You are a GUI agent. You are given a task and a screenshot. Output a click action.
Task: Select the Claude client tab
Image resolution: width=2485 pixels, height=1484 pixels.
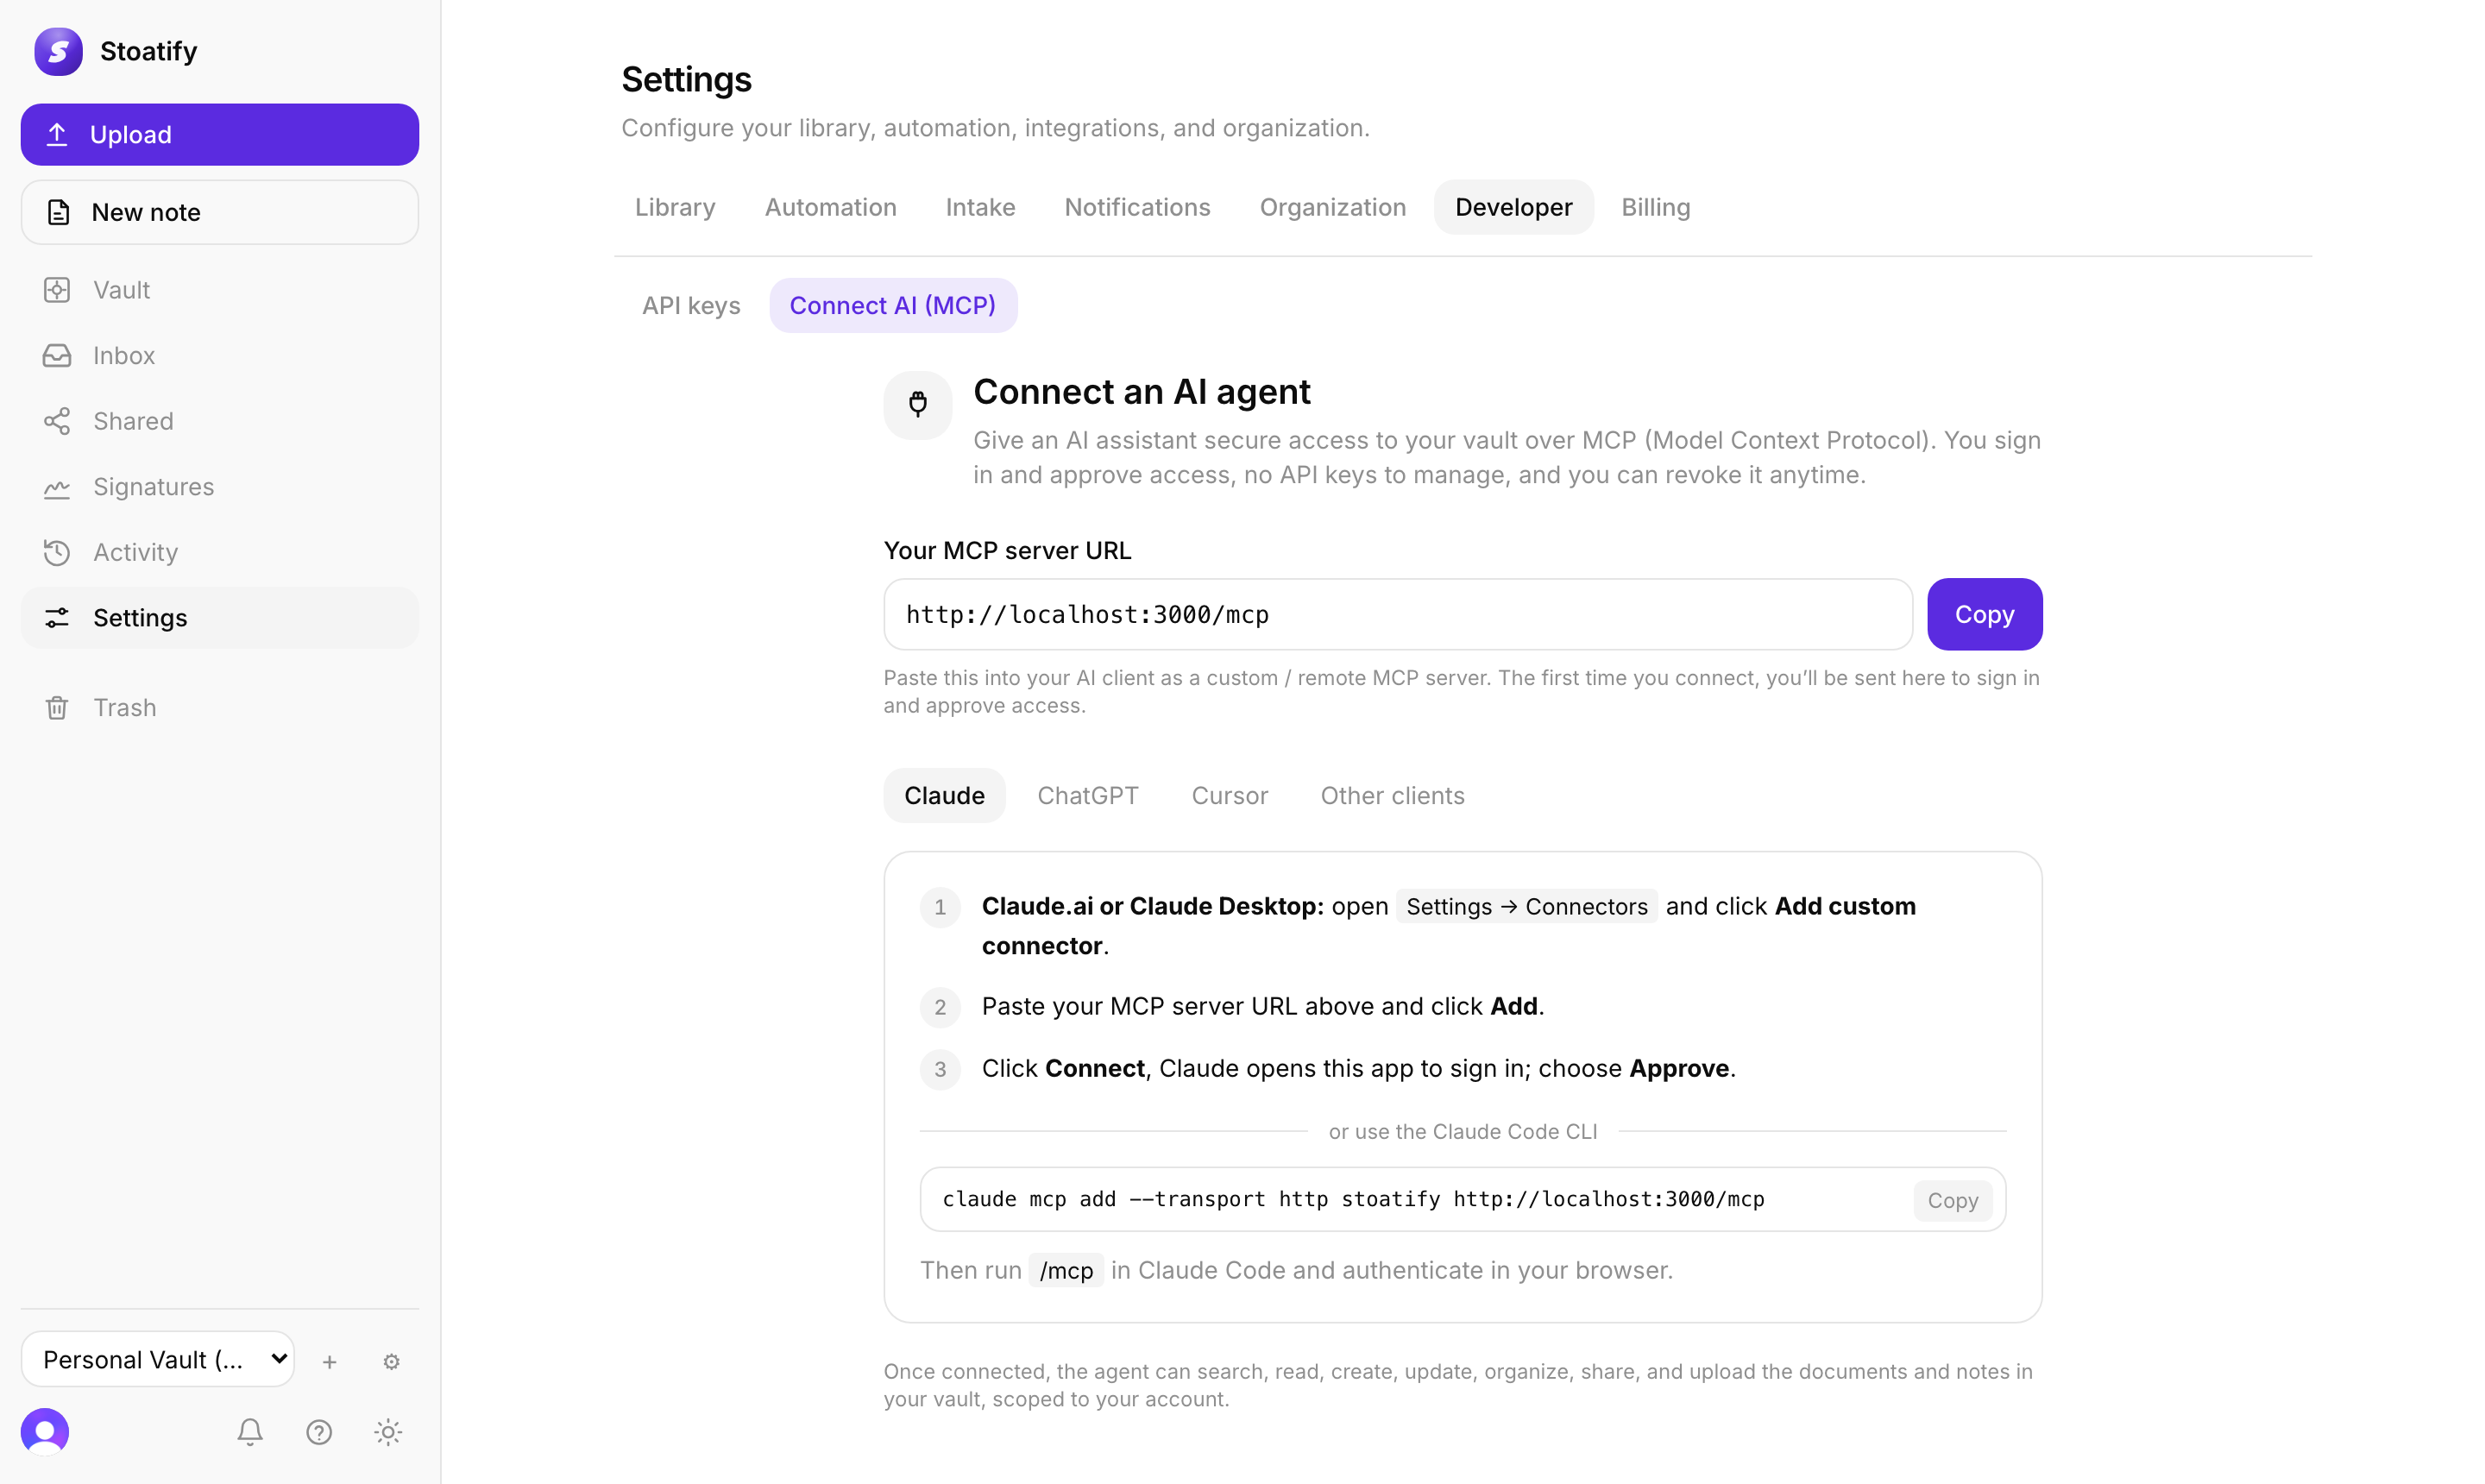click(x=944, y=795)
